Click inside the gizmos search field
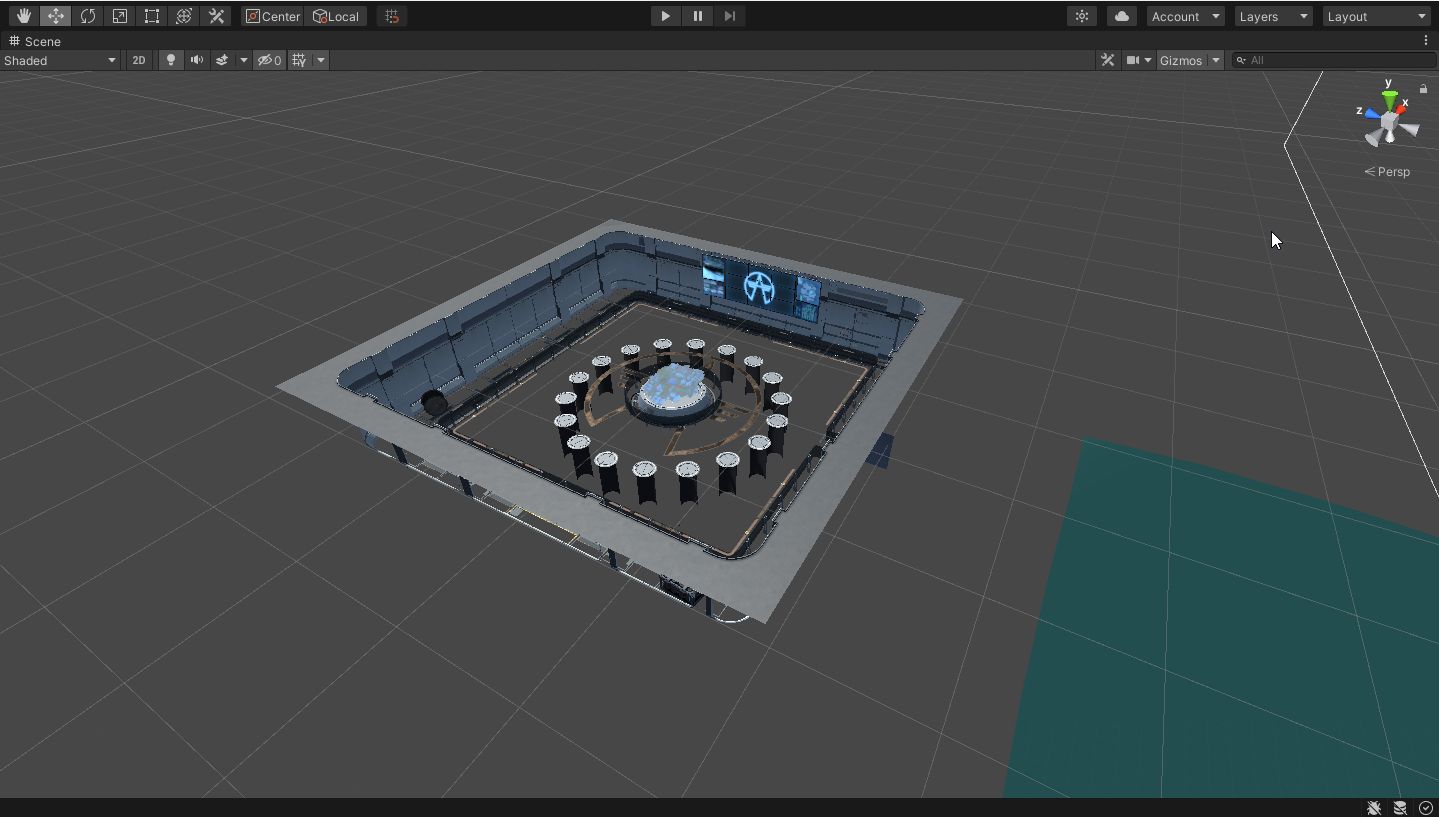The image size is (1439, 817). [1330, 60]
